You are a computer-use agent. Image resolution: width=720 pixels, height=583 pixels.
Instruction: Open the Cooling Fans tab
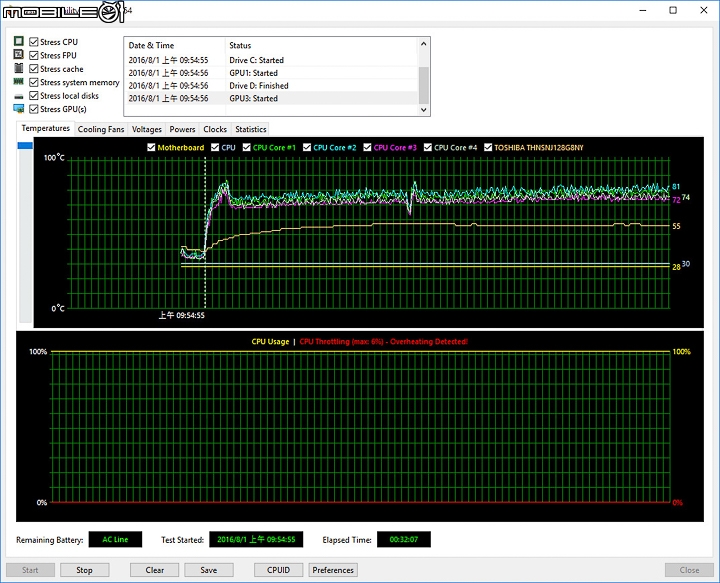point(101,129)
